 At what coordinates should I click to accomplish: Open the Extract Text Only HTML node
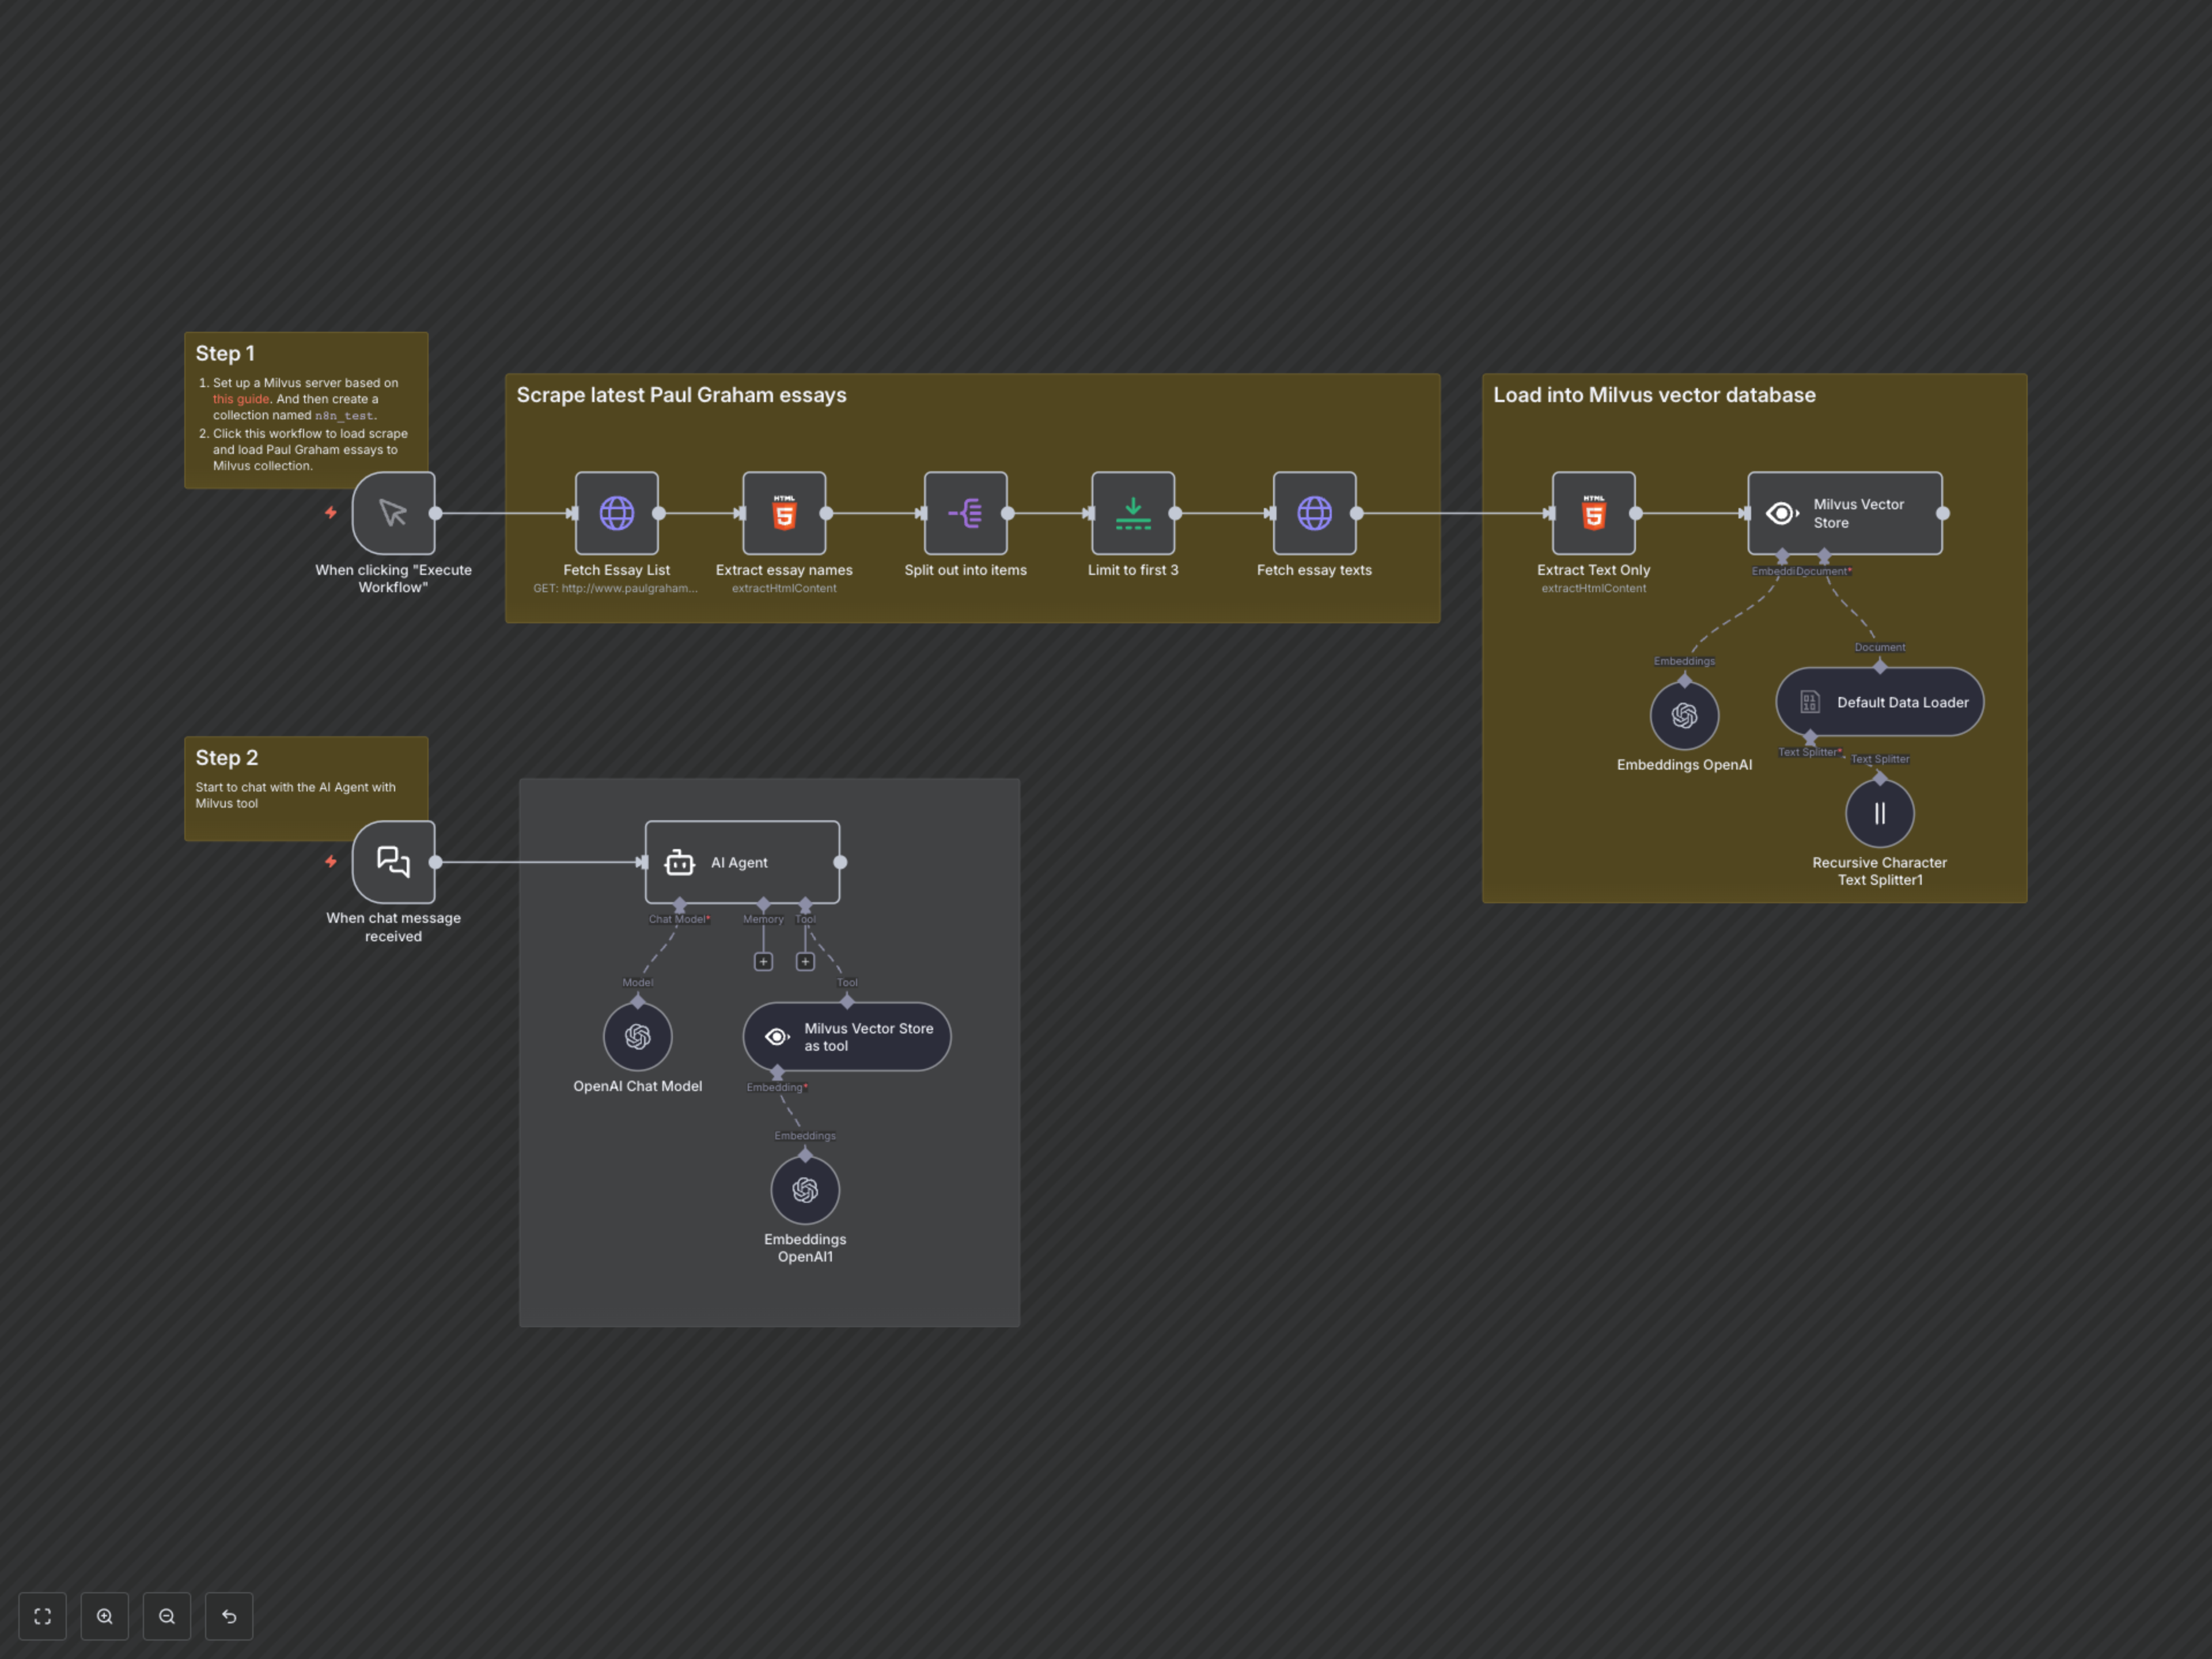coord(1593,513)
